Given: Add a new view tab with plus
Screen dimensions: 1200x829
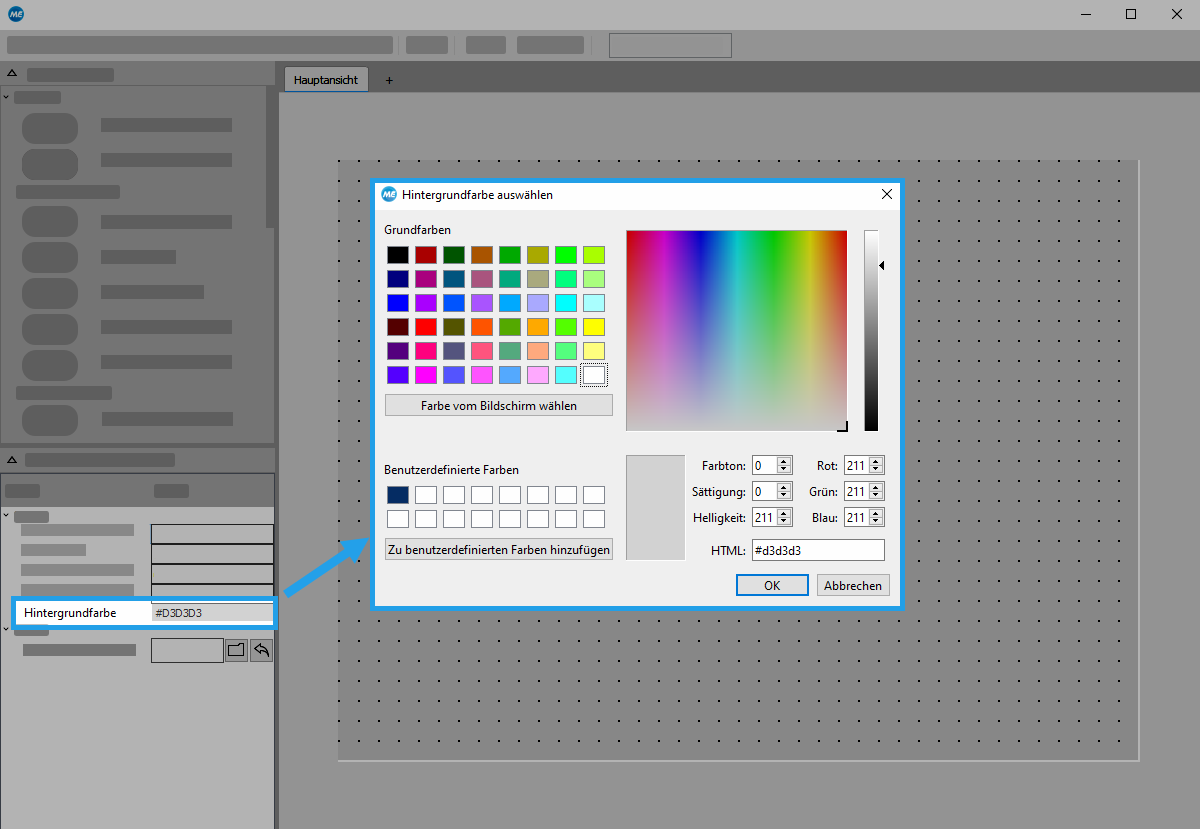Looking at the screenshot, I should pyautogui.click(x=389, y=80).
